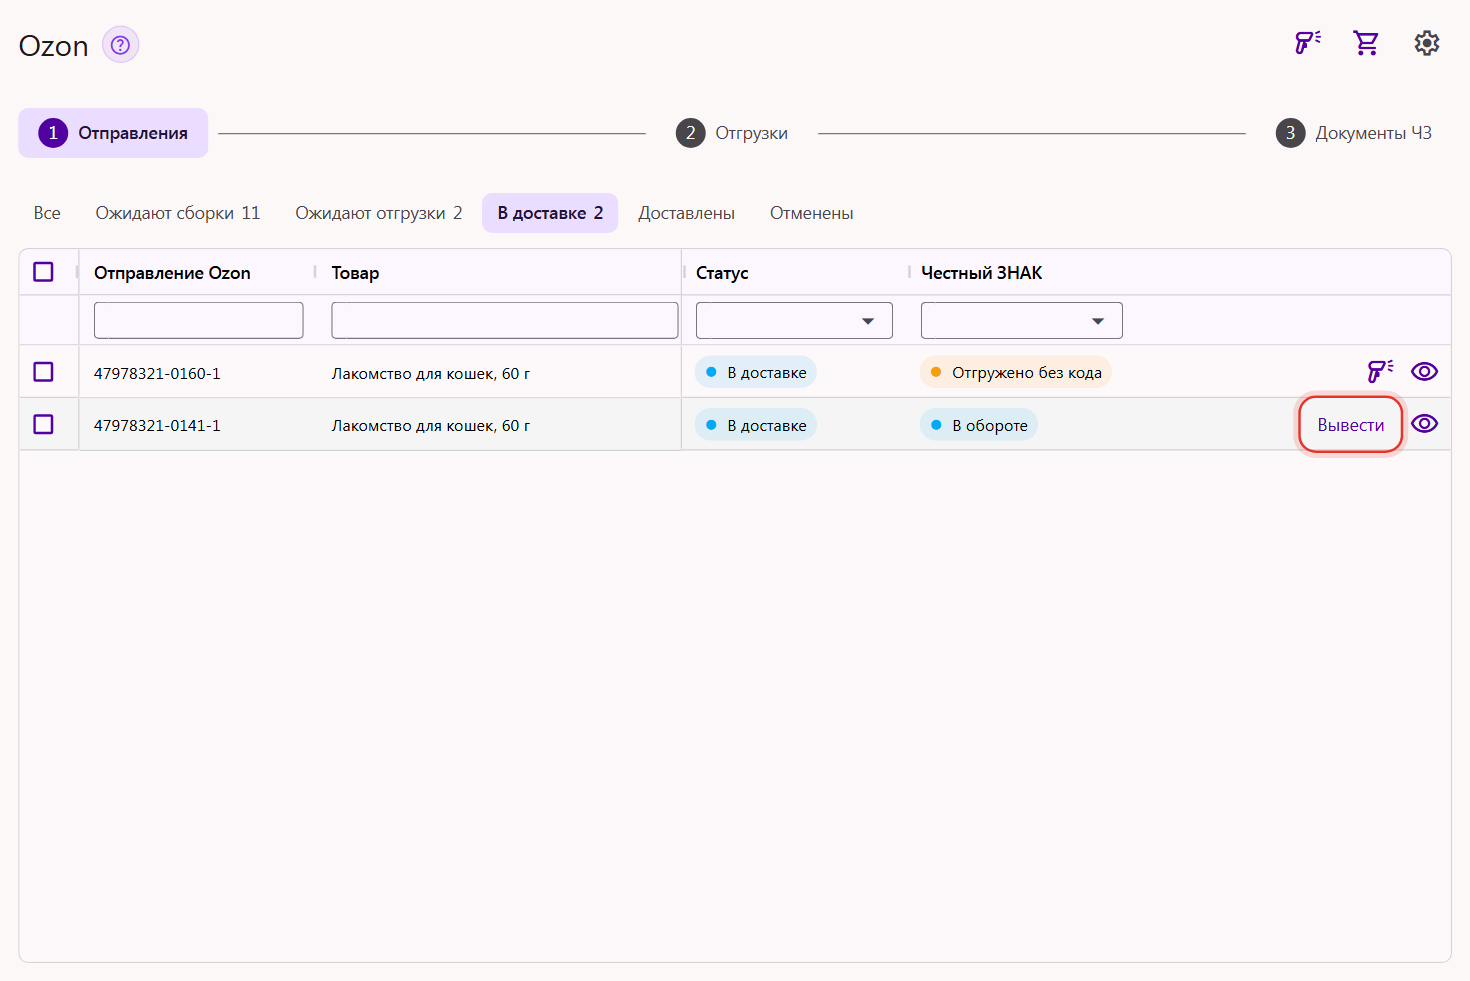Tick the select-all checkbox in table header
Image resolution: width=1470 pixels, height=981 pixels.
click(43, 272)
